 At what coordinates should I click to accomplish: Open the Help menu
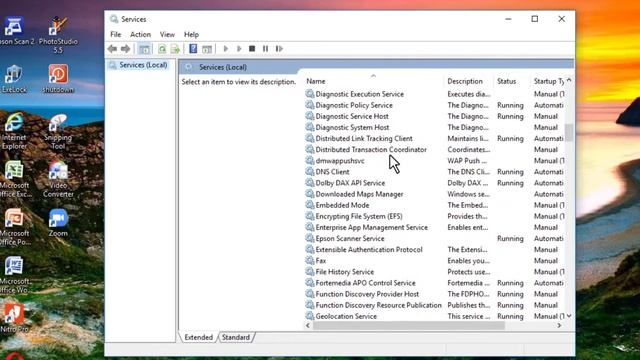[191, 35]
